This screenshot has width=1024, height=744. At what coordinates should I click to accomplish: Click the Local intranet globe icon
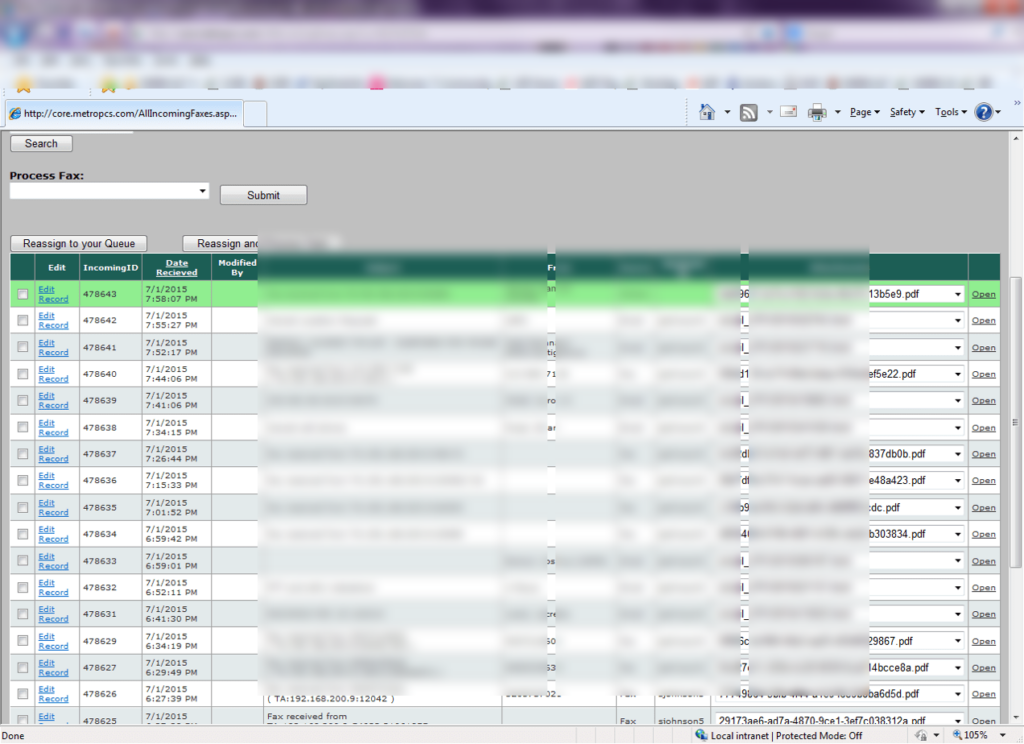coord(701,736)
